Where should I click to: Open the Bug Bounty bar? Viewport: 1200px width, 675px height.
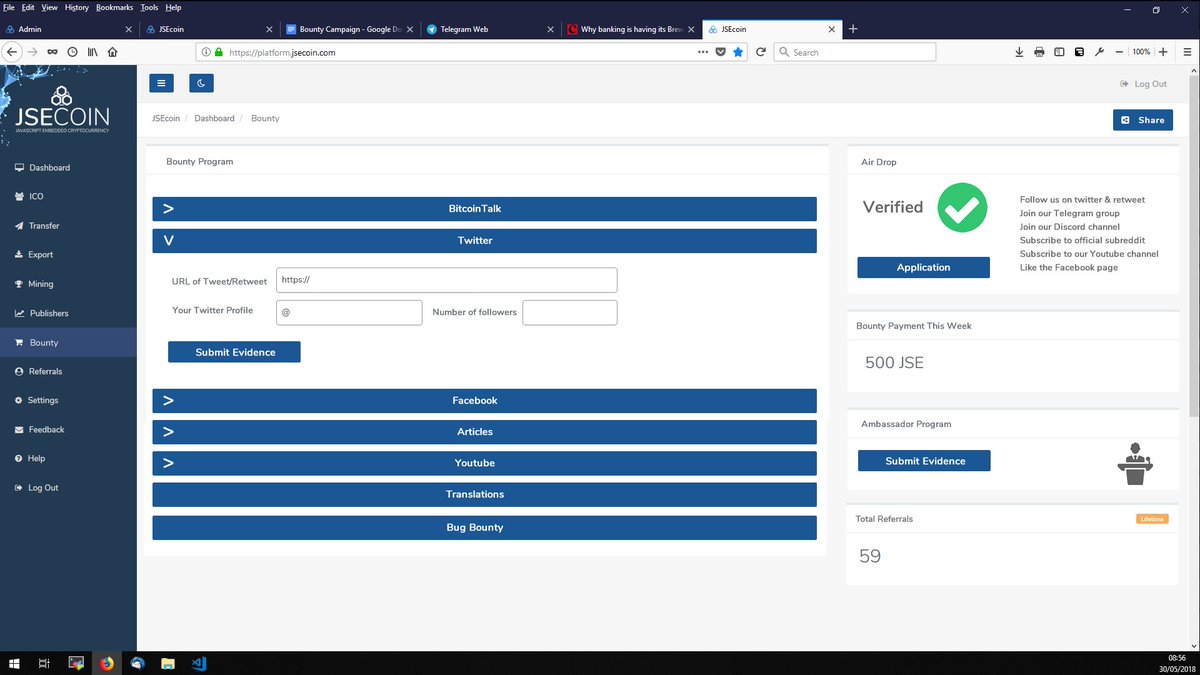click(484, 527)
